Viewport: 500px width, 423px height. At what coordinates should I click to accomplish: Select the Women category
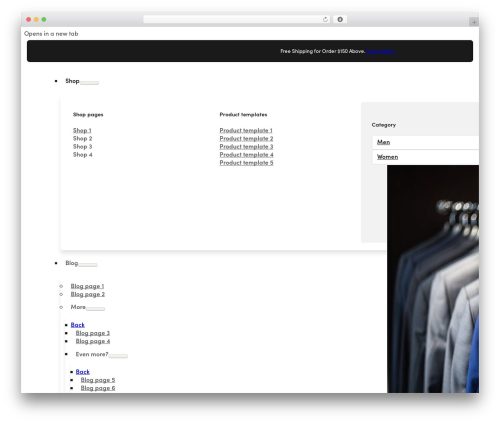click(x=425, y=157)
